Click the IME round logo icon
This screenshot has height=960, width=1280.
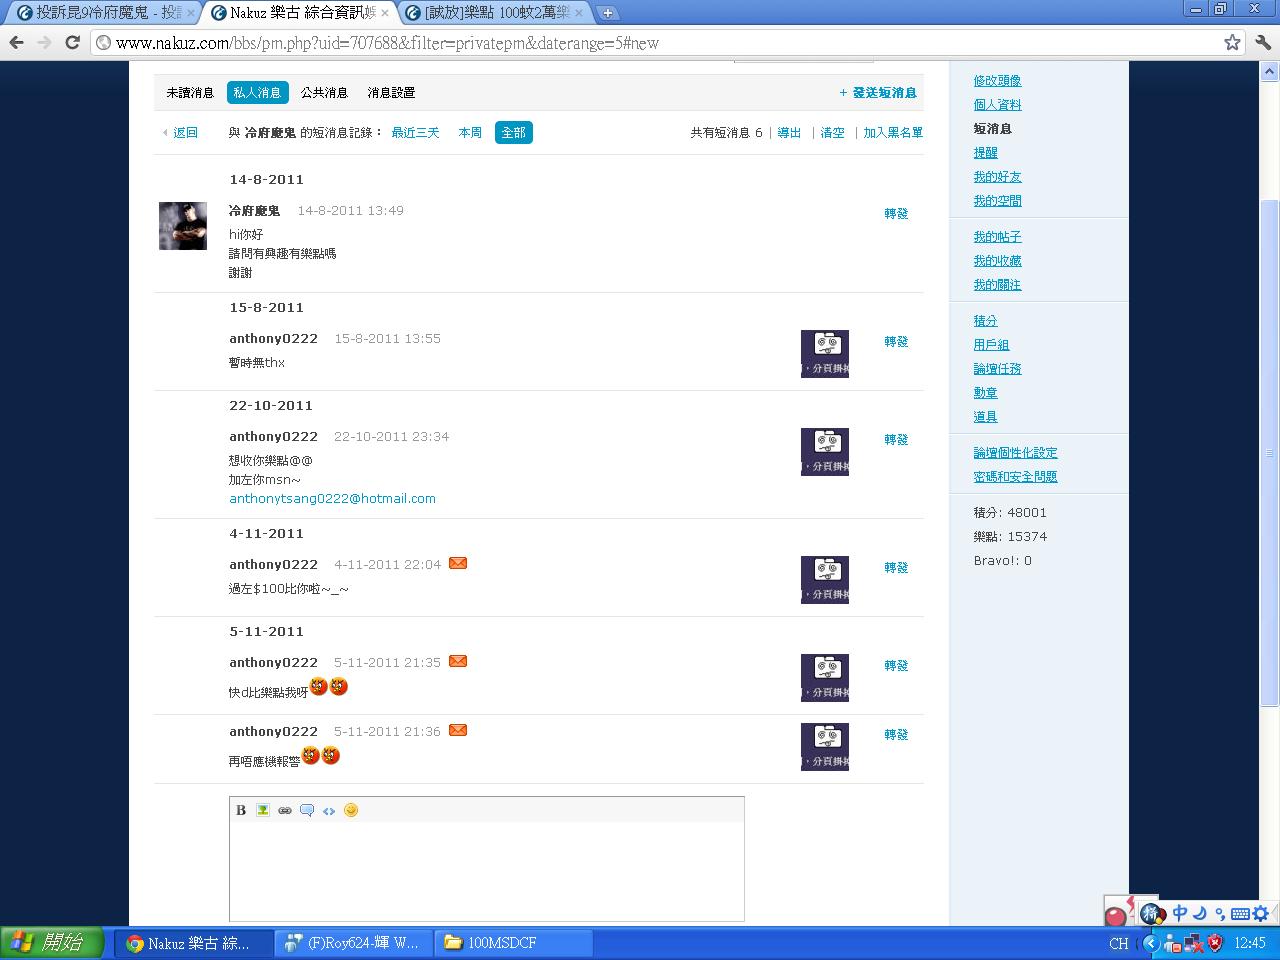tap(1153, 913)
